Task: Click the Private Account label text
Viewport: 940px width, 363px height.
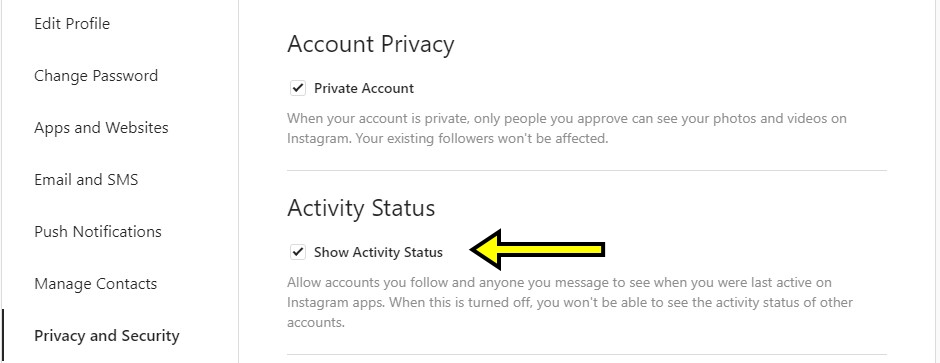Action: pos(364,89)
